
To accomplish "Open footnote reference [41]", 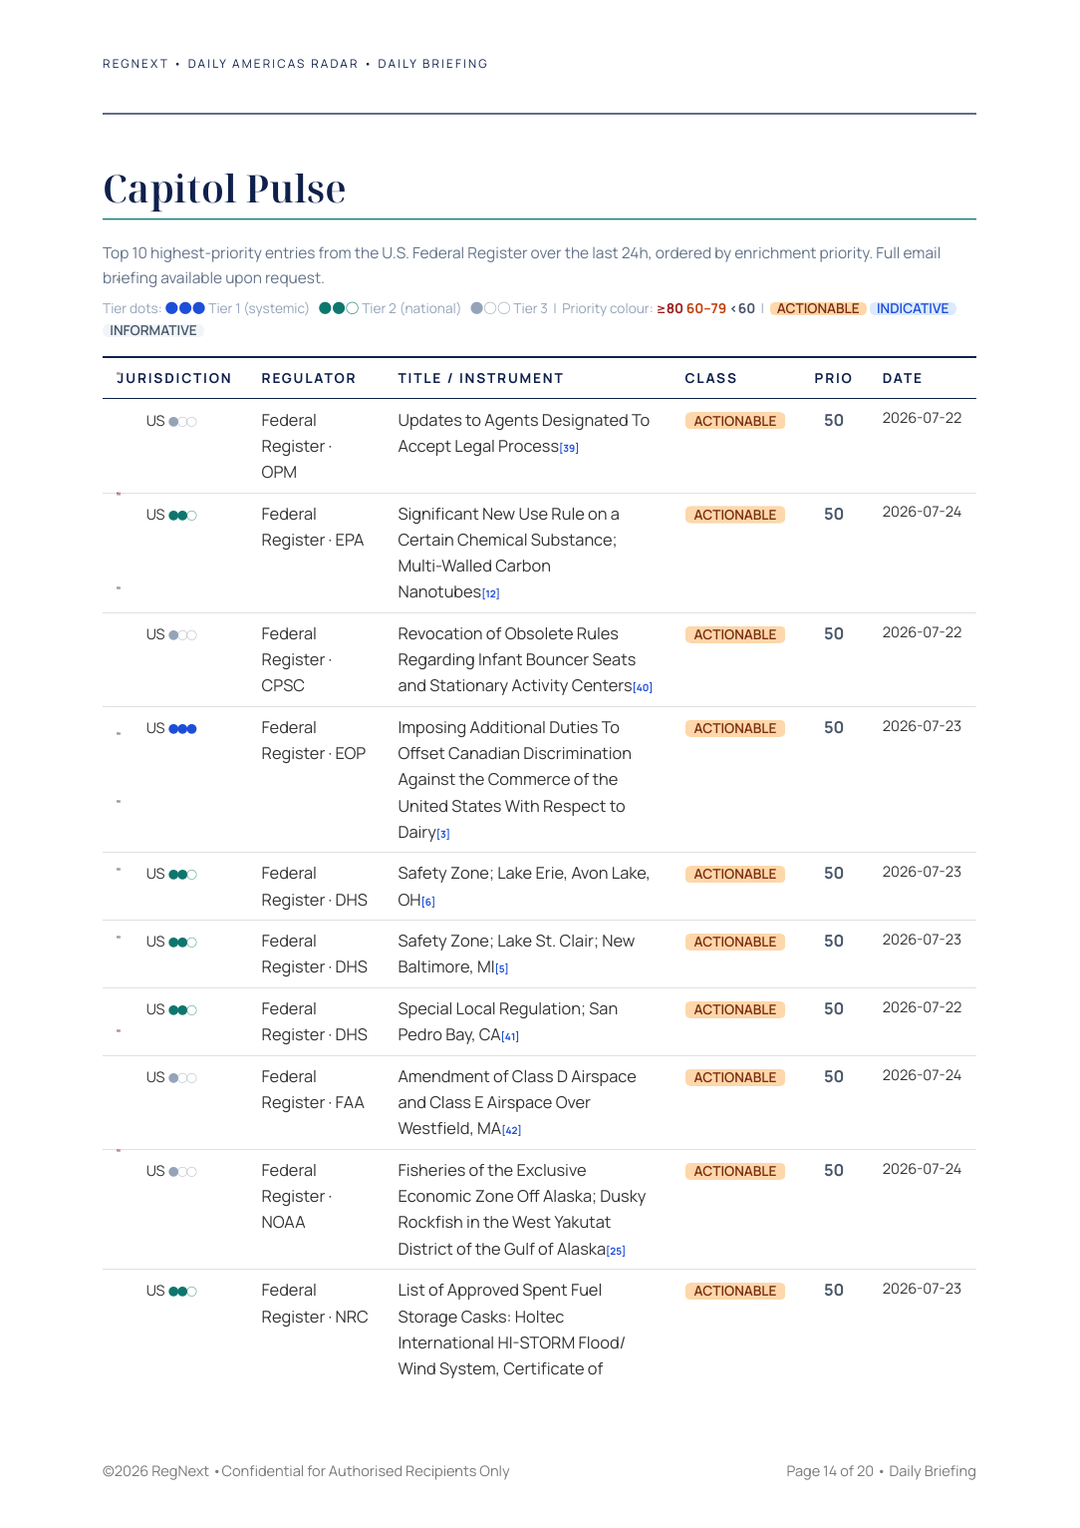I will [510, 1037].
